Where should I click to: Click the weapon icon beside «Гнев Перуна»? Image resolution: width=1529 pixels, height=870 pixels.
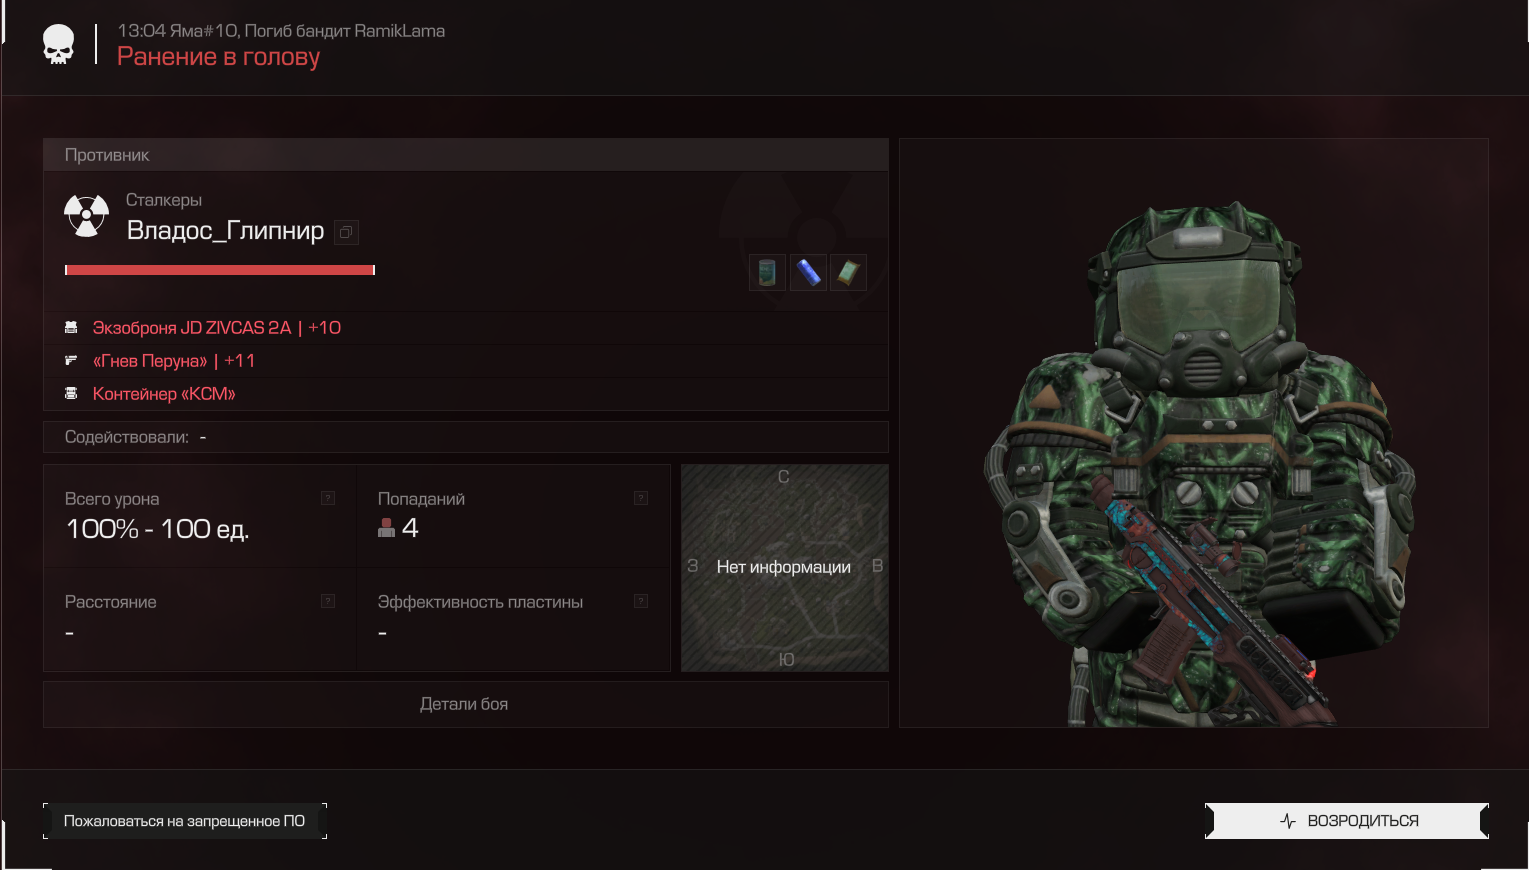(71, 361)
